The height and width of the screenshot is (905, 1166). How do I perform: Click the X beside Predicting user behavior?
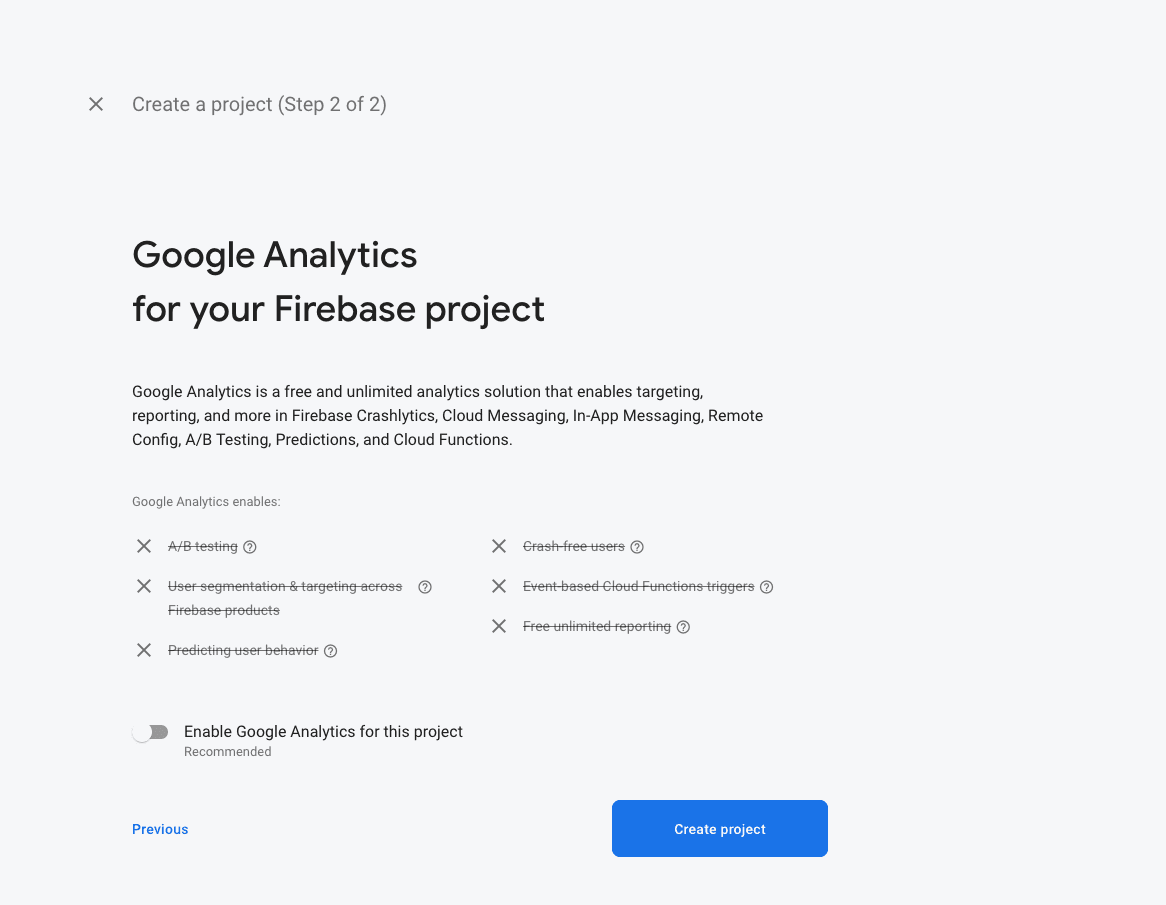tap(143, 650)
